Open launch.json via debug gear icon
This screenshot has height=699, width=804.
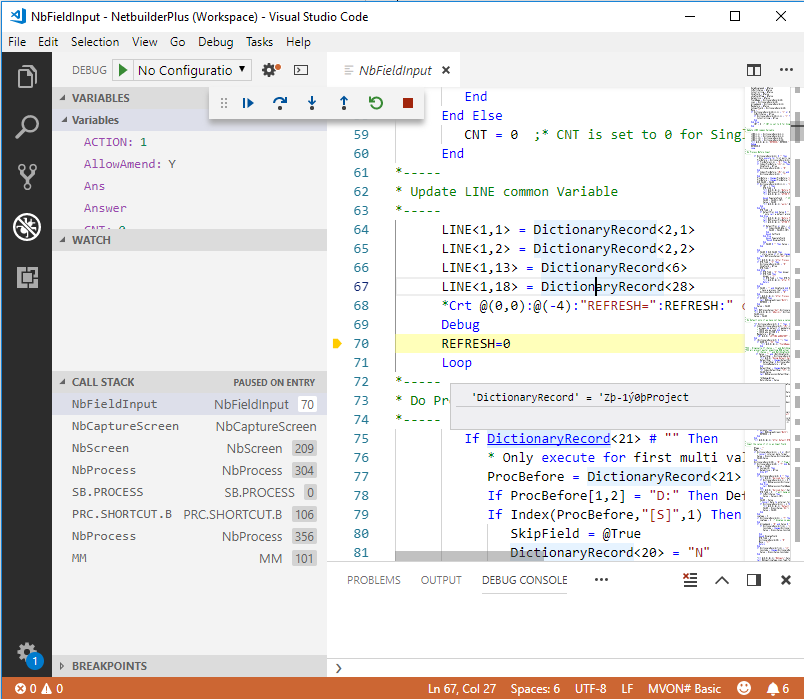[271, 70]
